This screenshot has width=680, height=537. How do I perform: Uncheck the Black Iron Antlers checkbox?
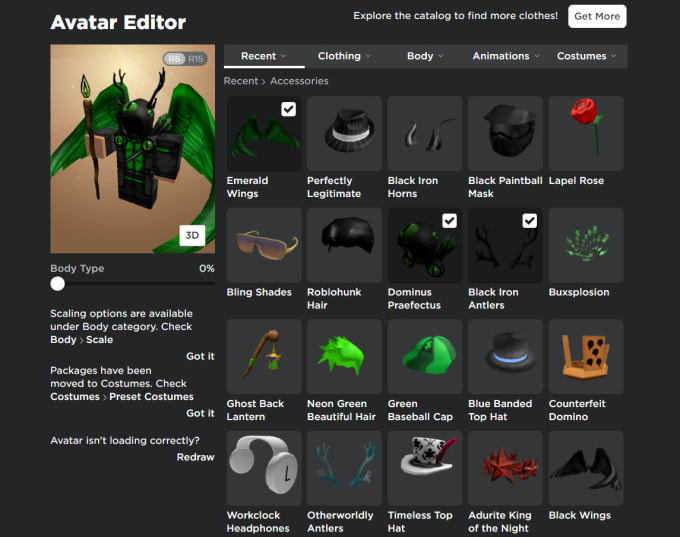pyautogui.click(x=530, y=221)
